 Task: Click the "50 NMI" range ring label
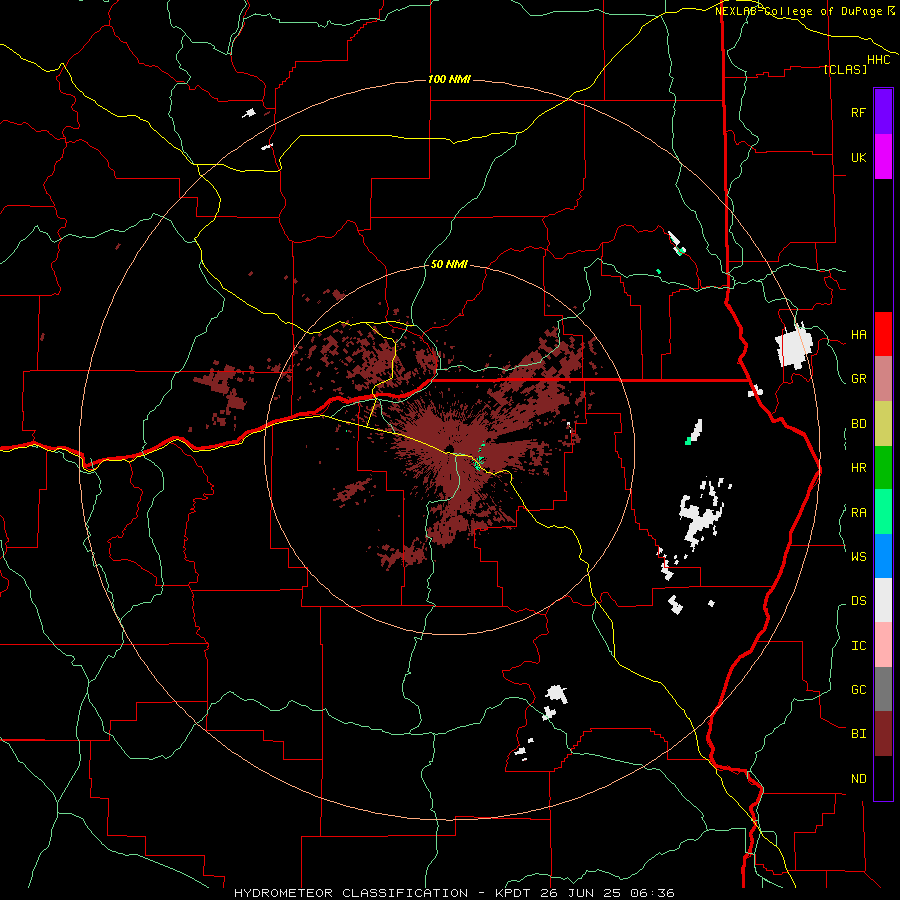tap(449, 265)
